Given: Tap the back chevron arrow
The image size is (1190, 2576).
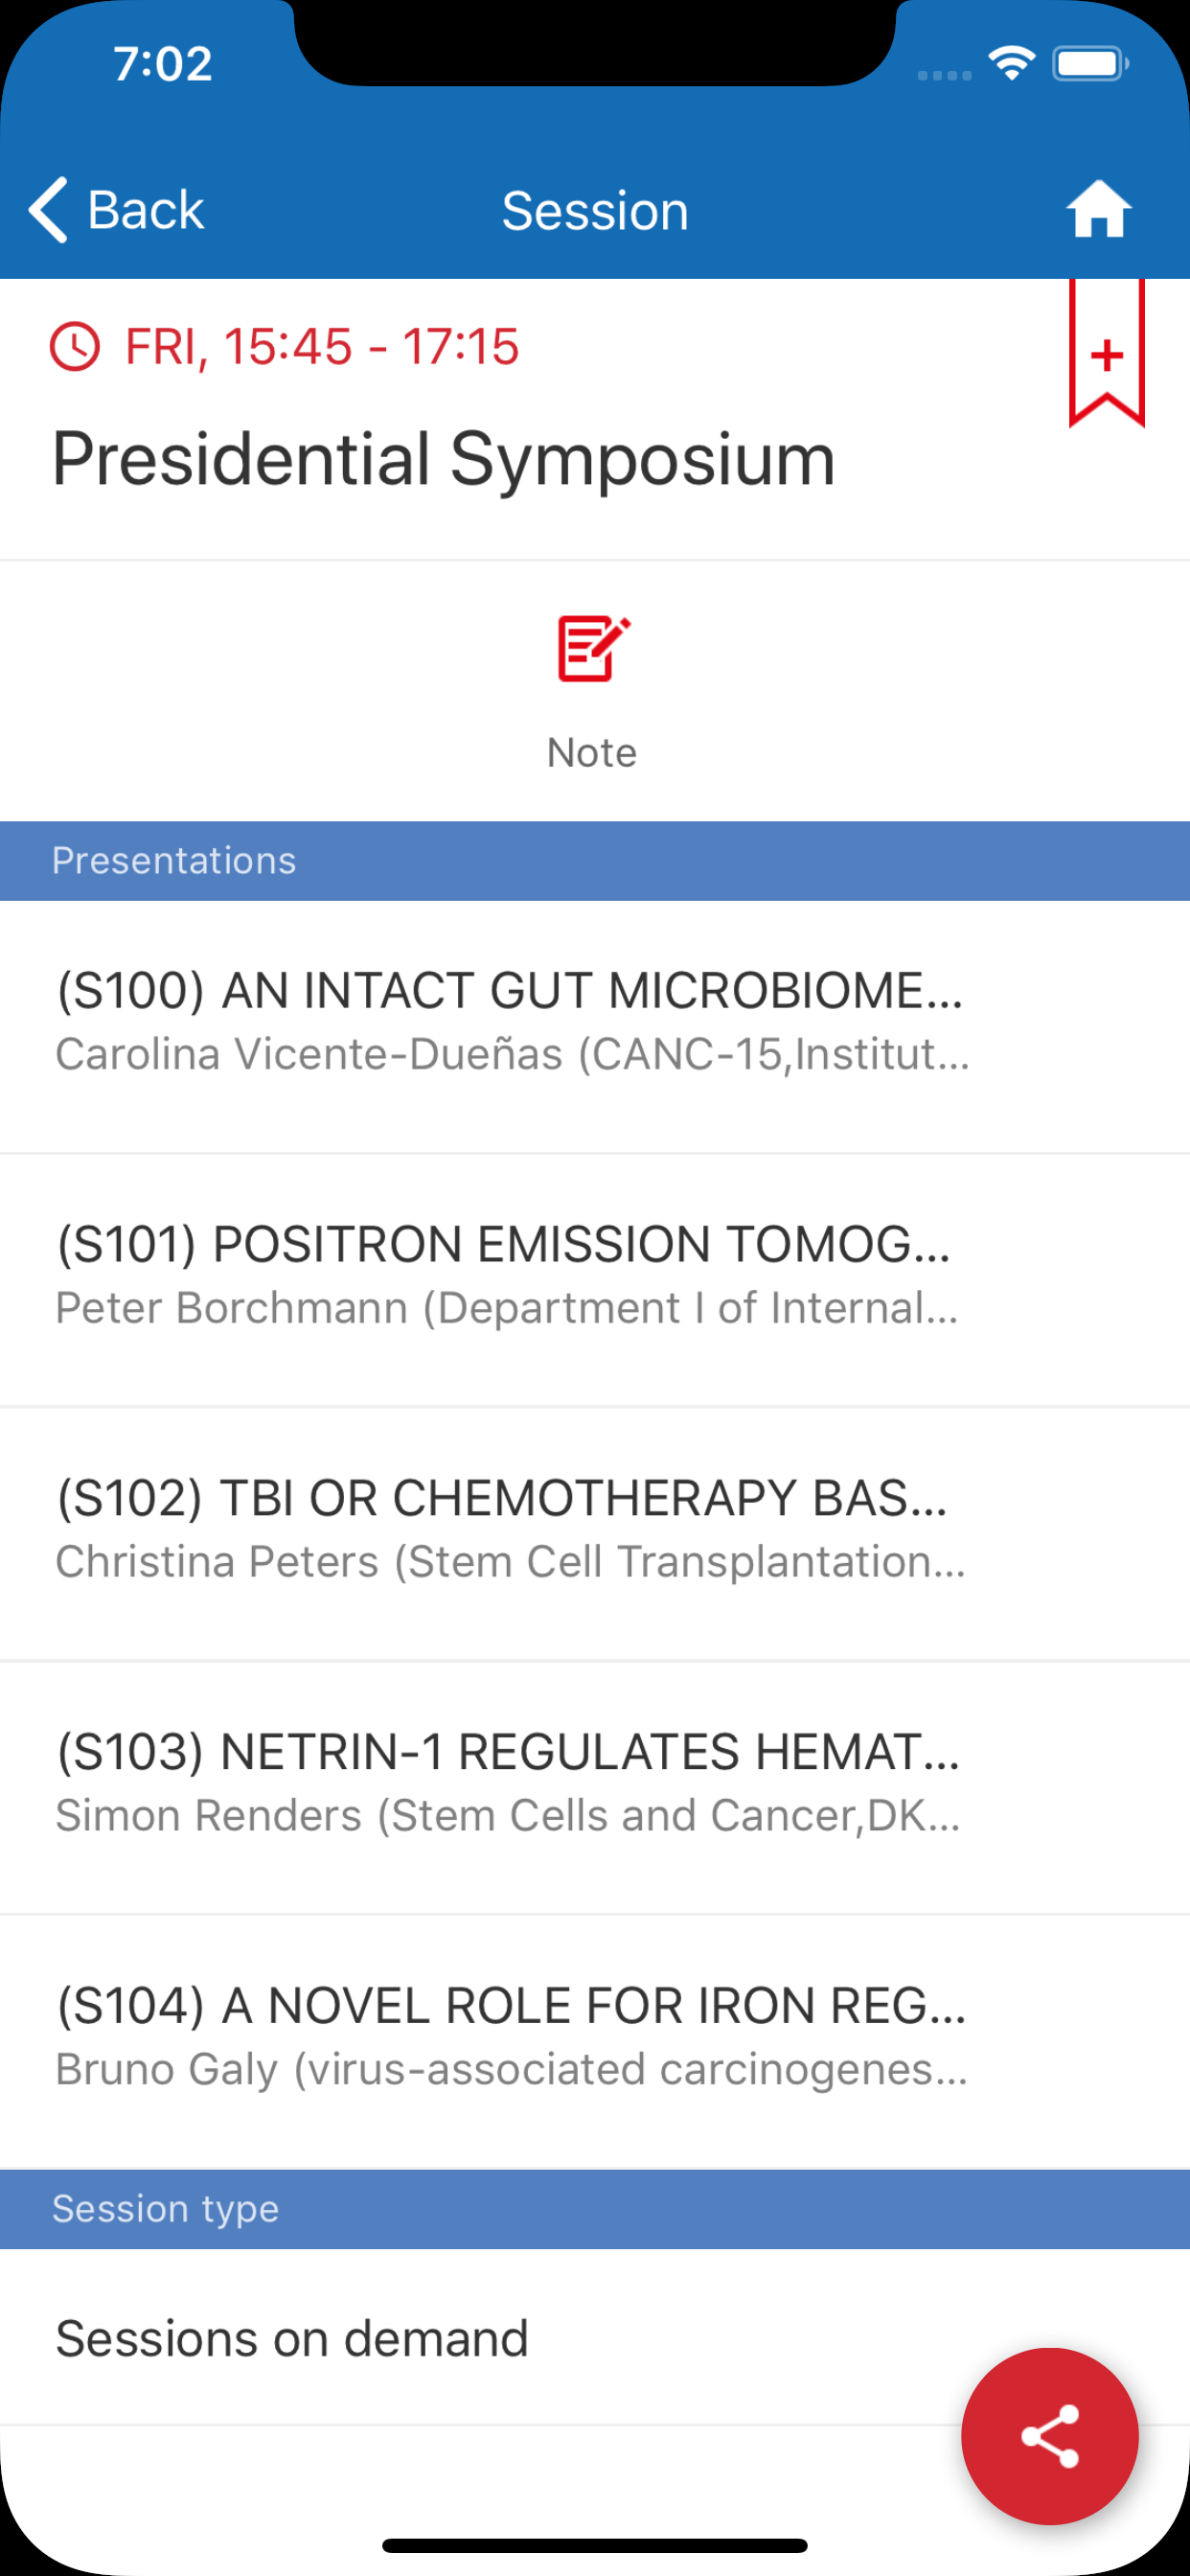Looking at the screenshot, I should pyautogui.click(x=48, y=210).
